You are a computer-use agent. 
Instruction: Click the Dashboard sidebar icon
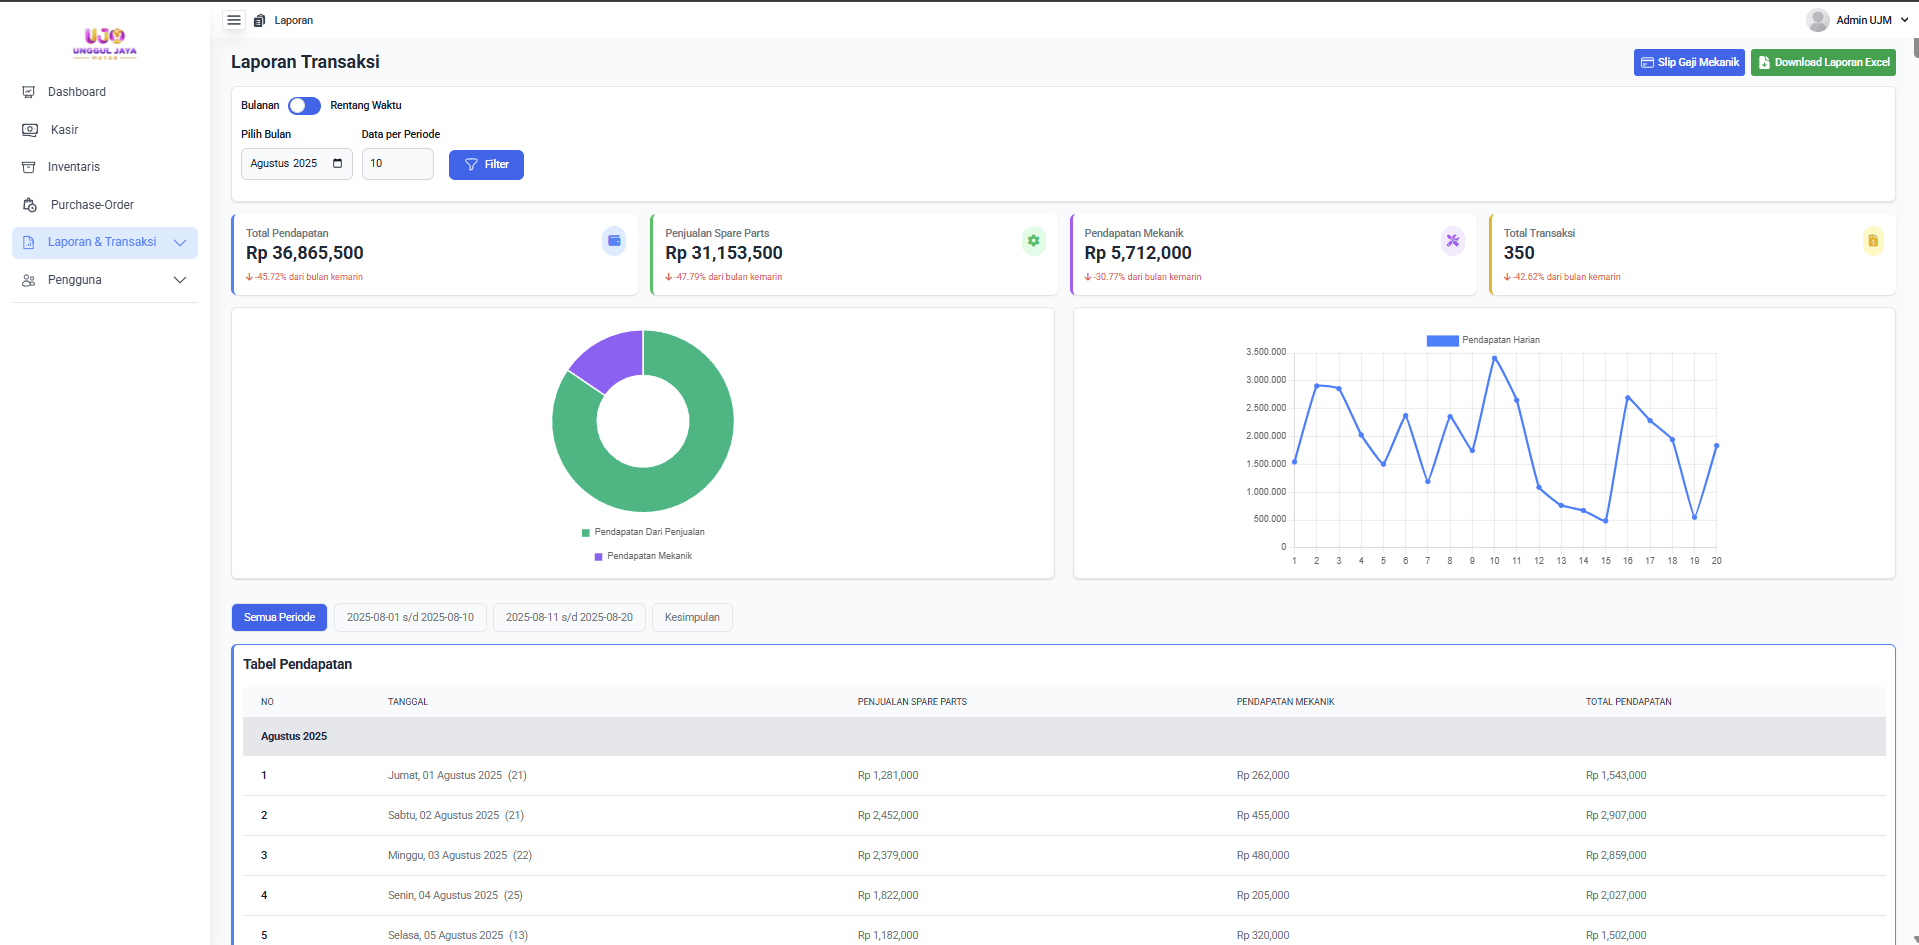click(x=29, y=92)
